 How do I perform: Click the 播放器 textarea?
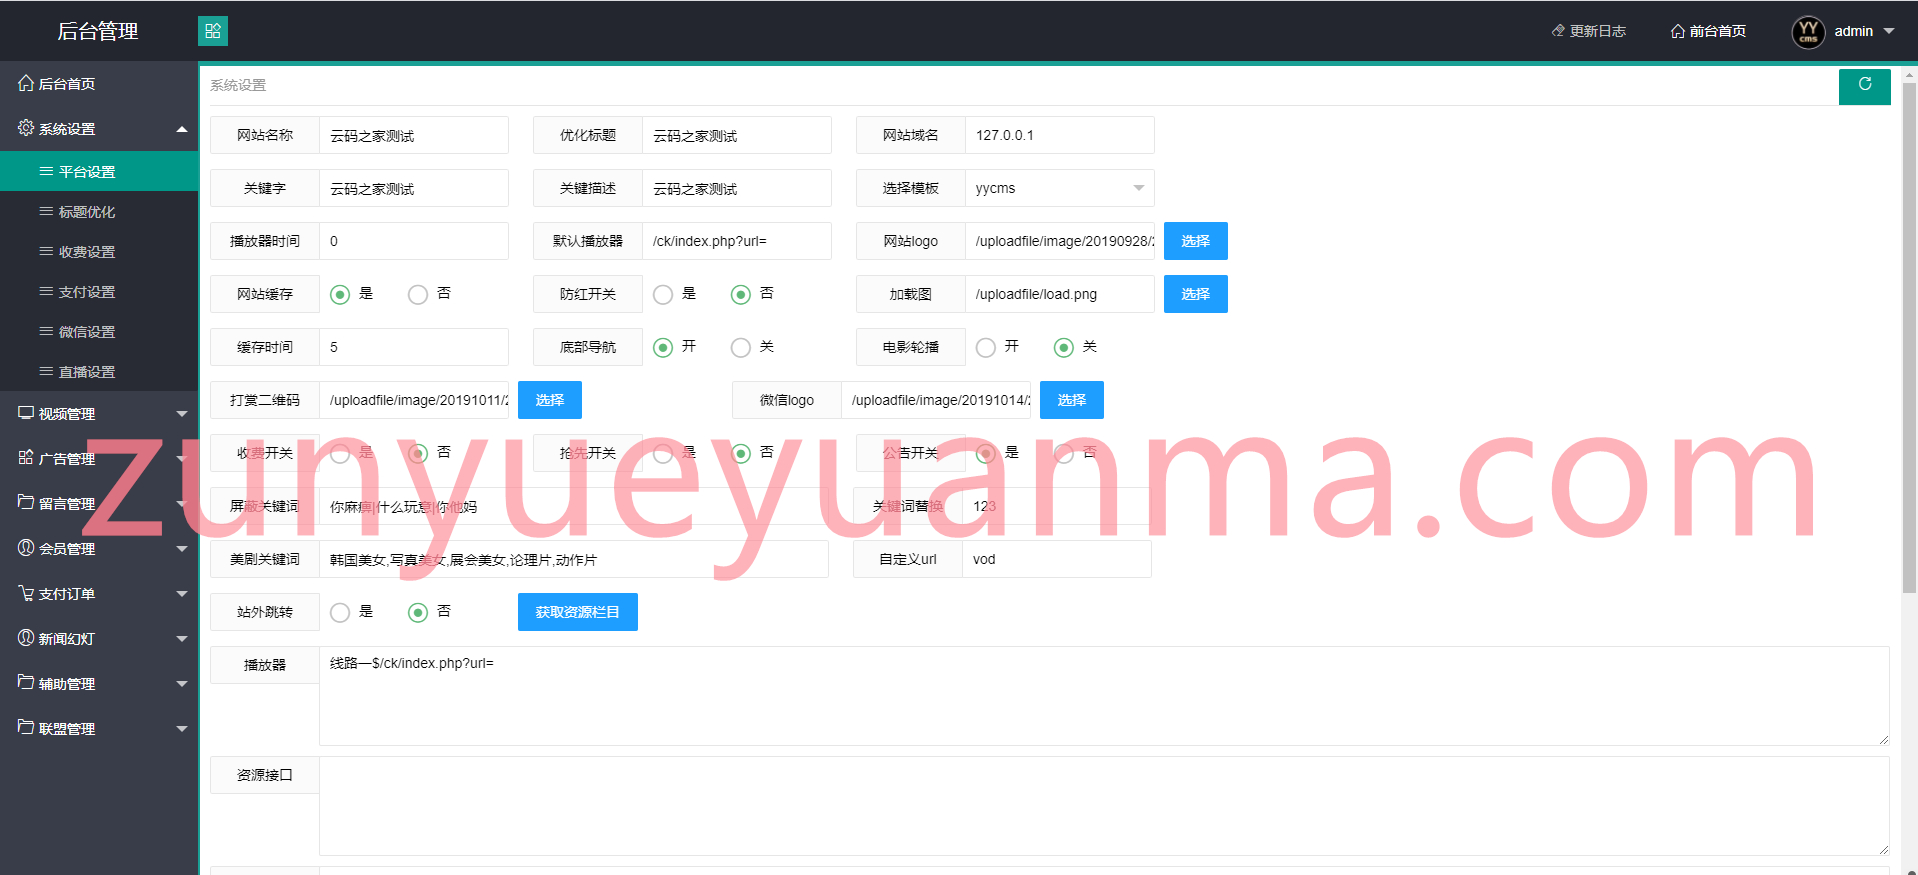click(1104, 696)
